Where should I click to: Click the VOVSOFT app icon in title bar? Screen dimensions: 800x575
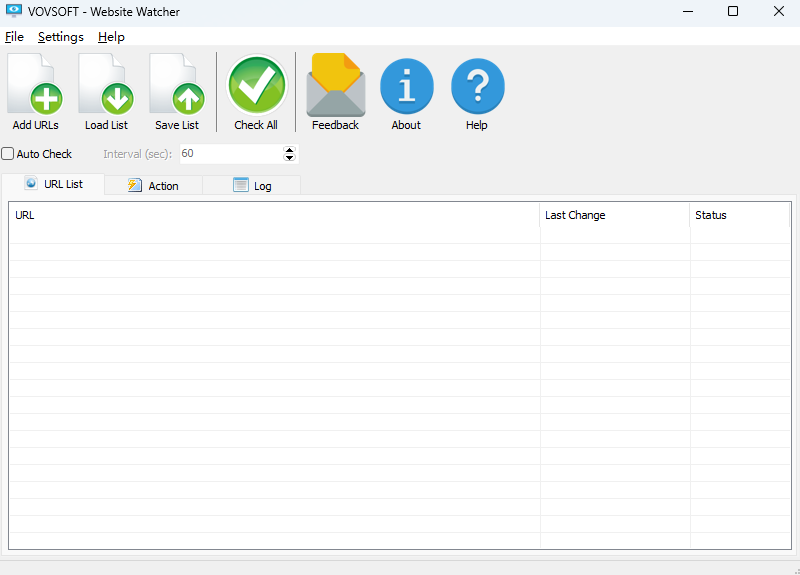tap(14, 11)
